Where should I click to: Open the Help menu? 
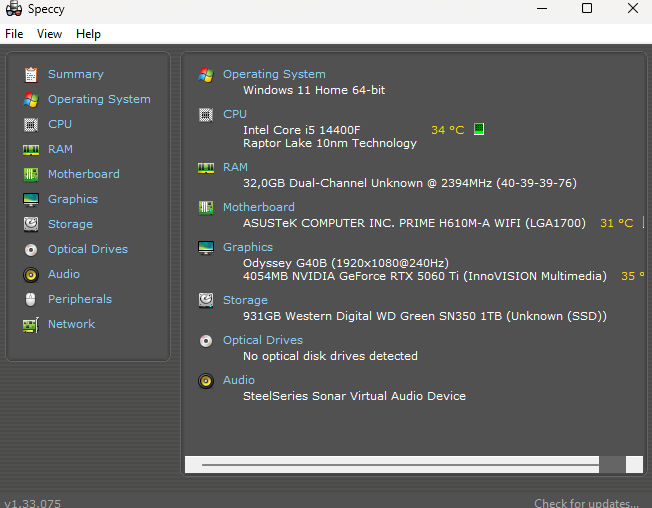pos(88,34)
